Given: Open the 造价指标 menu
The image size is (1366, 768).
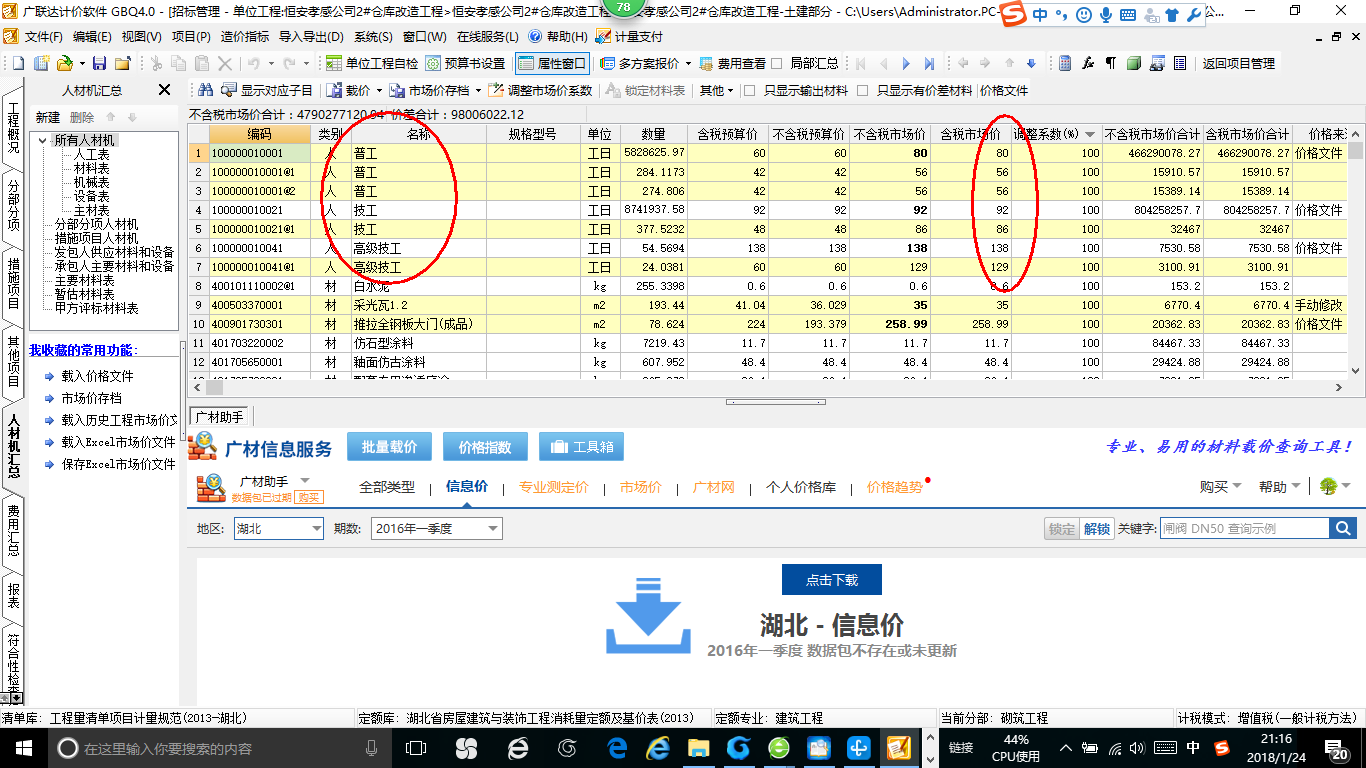Looking at the screenshot, I should coord(244,37).
